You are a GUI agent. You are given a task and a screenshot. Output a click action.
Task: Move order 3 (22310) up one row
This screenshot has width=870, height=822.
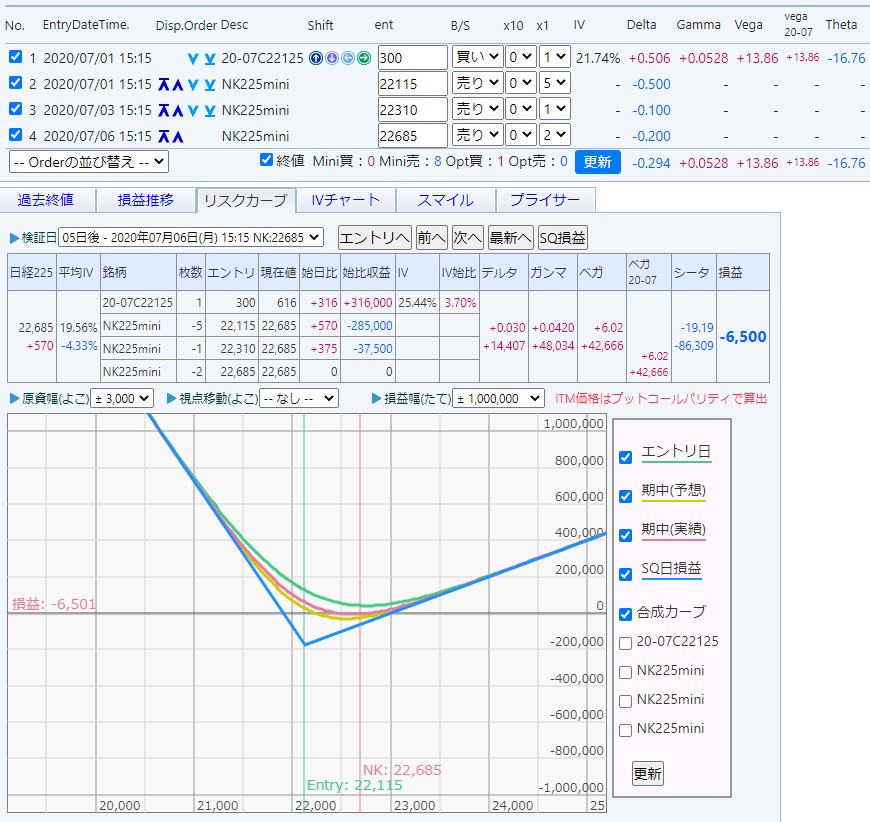tap(178, 110)
